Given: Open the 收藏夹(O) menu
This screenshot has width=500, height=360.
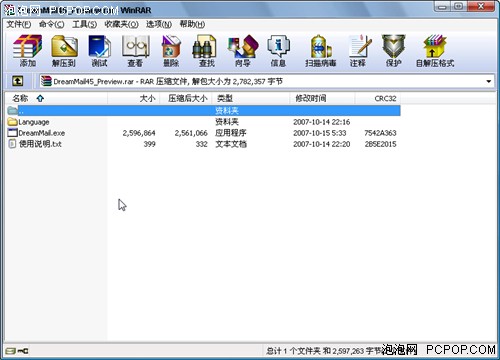Looking at the screenshot, I should coord(121,24).
